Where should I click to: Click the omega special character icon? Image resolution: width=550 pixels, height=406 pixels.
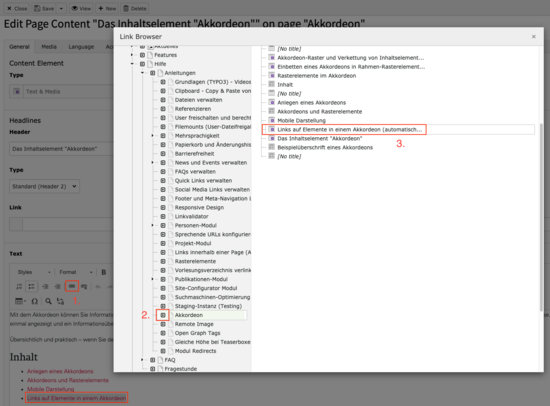[34, 301]
